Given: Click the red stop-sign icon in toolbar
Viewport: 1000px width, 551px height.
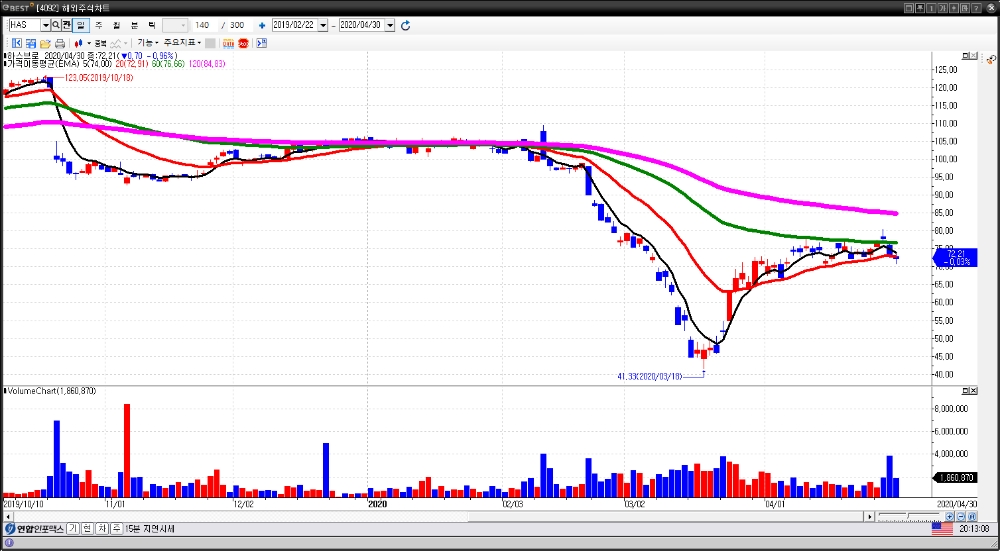Looking at the screenshot, I should [x=243, y=43].
